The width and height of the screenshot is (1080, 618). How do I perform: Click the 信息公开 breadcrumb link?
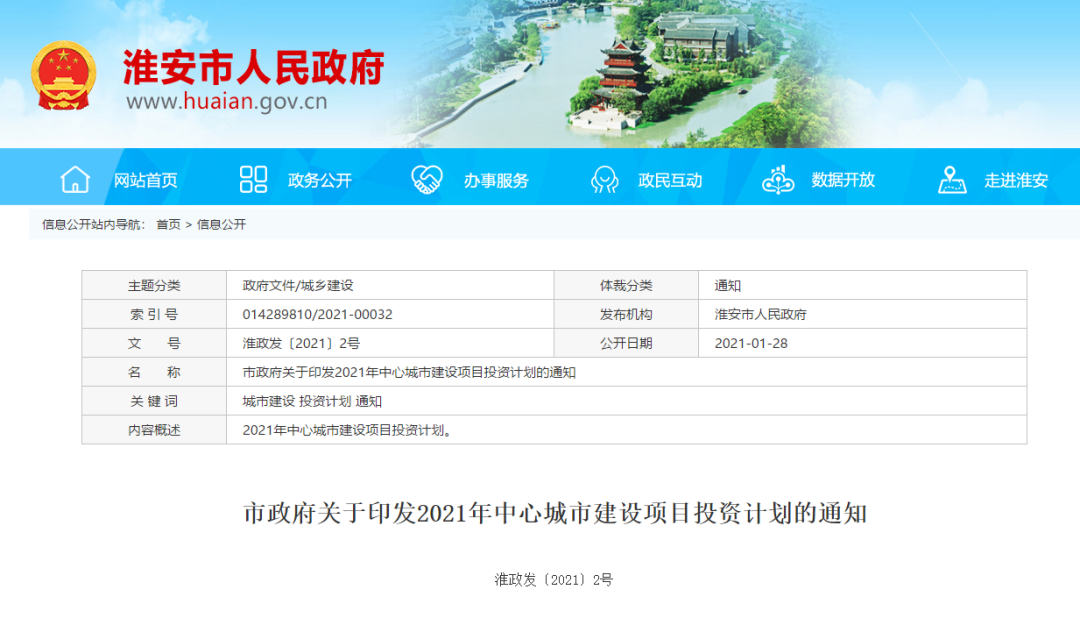[x=221, y=225]
